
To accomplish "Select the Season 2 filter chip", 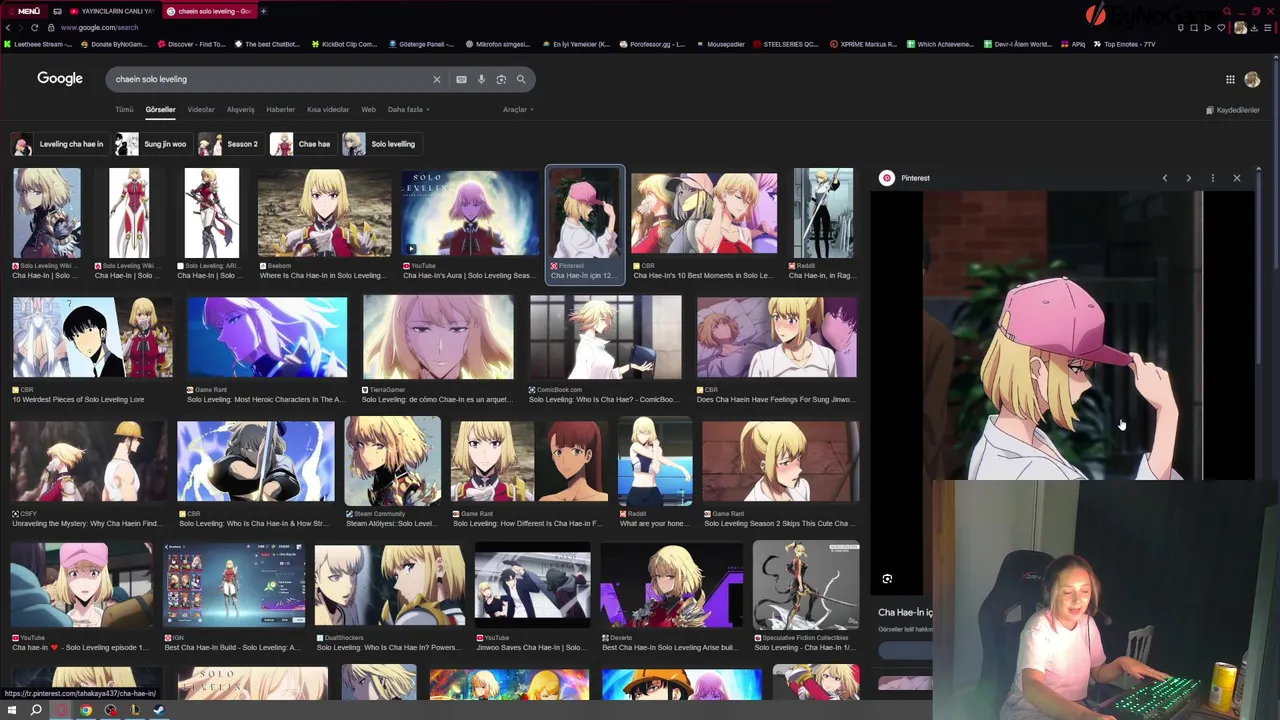I will (x=229, y=144).
